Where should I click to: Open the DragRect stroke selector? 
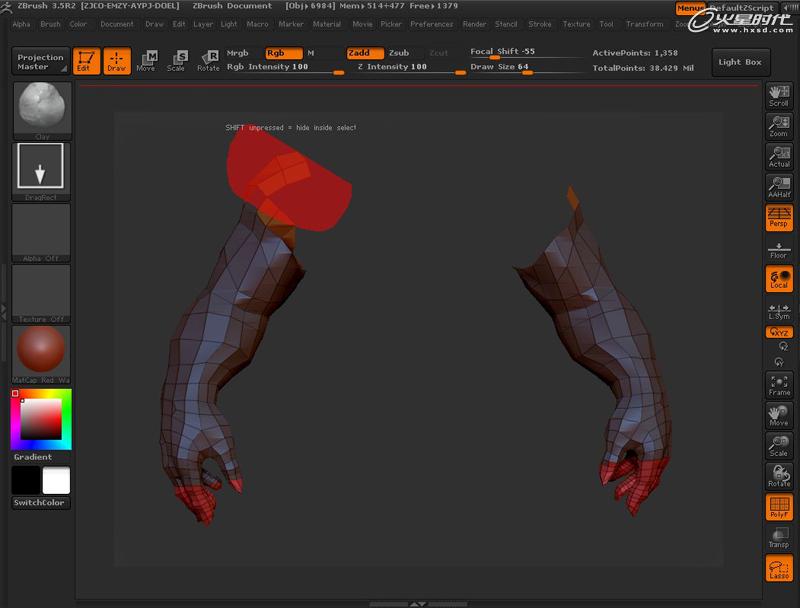pos(41,171)
